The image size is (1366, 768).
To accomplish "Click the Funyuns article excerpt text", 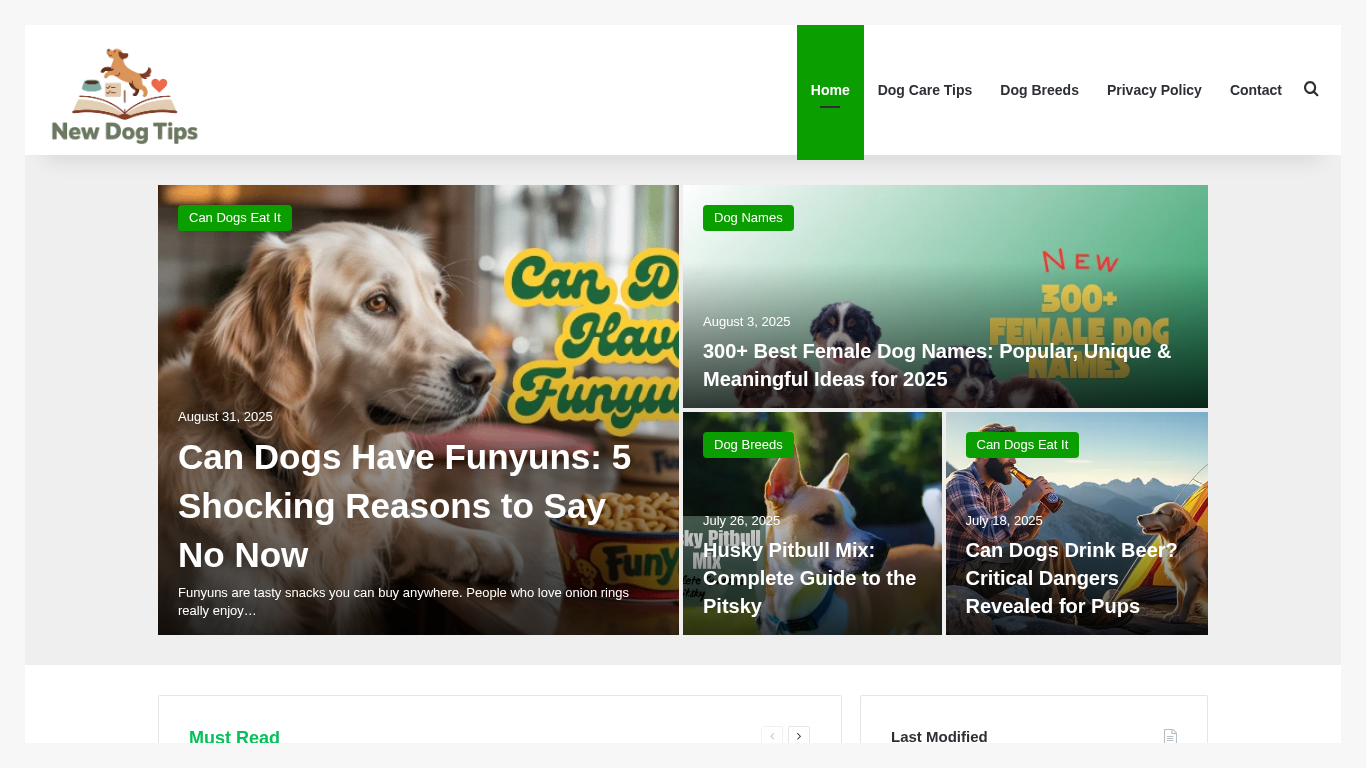I will 403,601.
